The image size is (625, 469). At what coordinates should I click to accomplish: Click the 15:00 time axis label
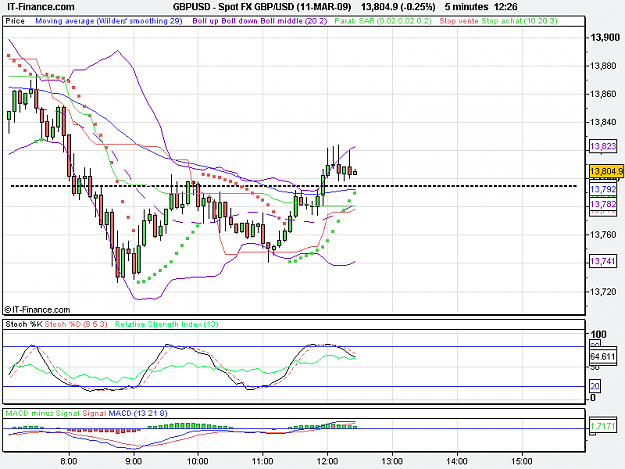point(522,461)
